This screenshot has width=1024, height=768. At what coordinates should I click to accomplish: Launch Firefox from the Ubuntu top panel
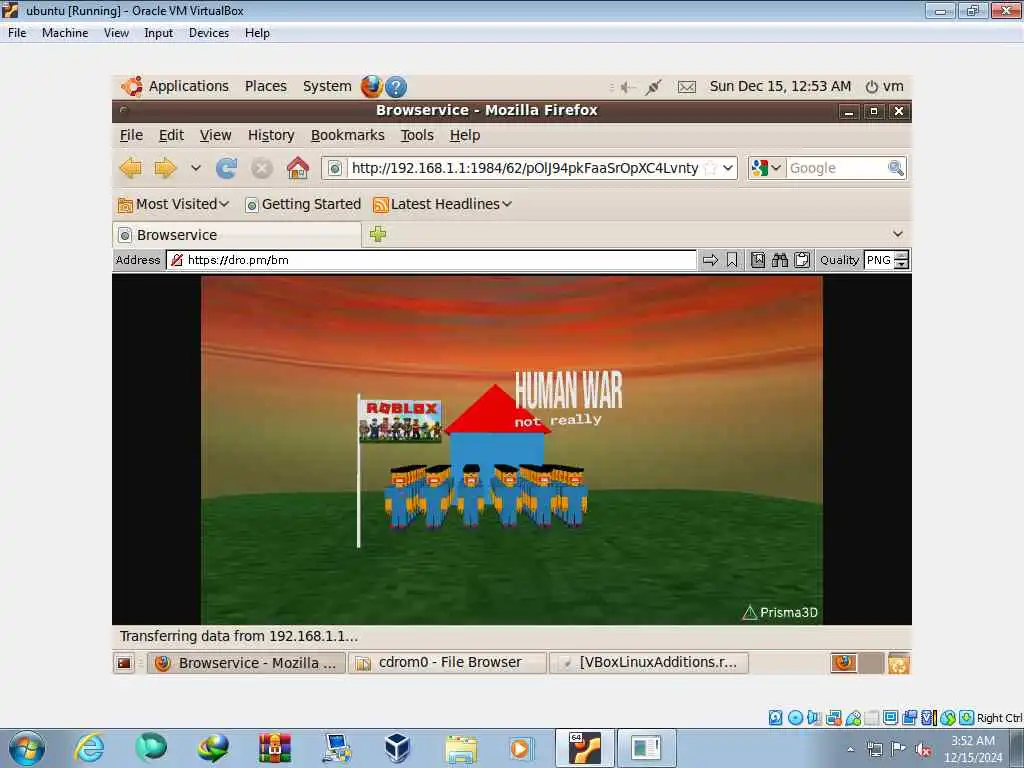[372, 86]
